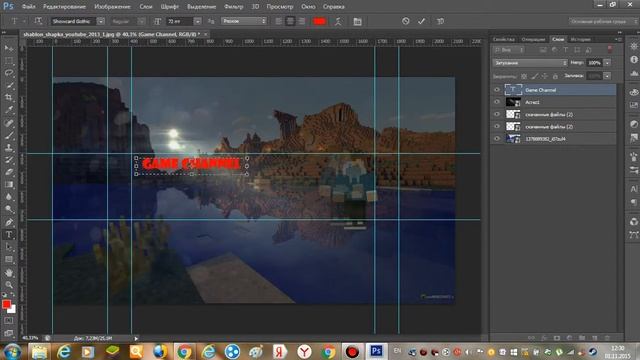
Task: Lock transparent pixels on layer
Action: coord(524,76)
